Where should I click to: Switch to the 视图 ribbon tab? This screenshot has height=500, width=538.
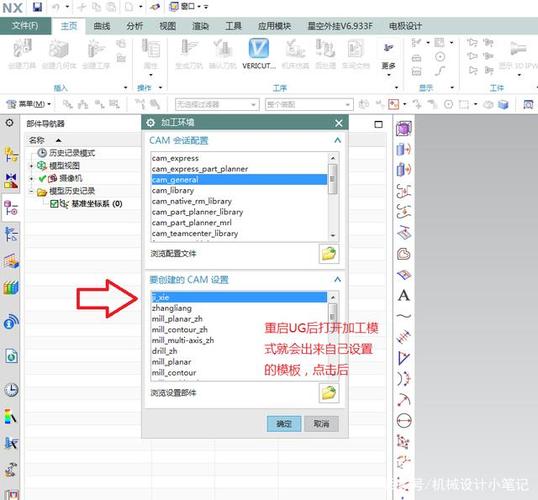click(168, 26)
